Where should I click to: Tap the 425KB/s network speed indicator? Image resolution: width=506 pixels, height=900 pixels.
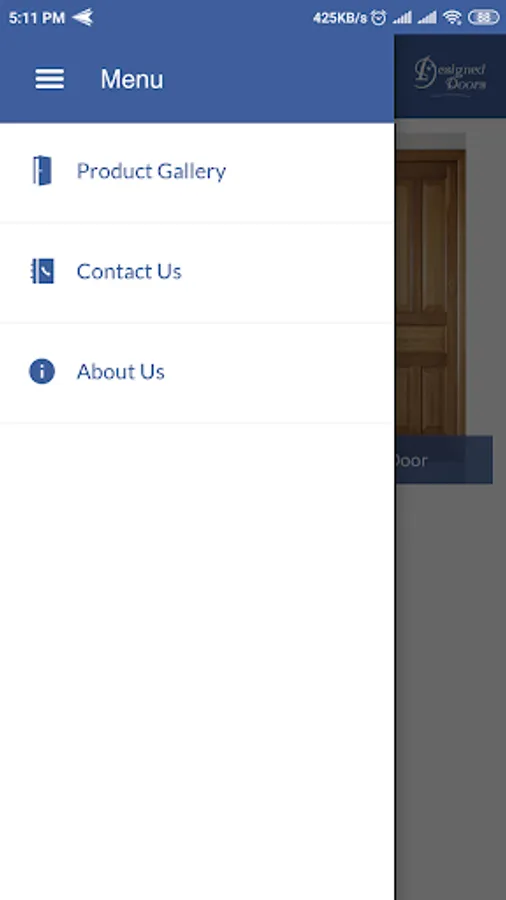click(x=340, y=18)
